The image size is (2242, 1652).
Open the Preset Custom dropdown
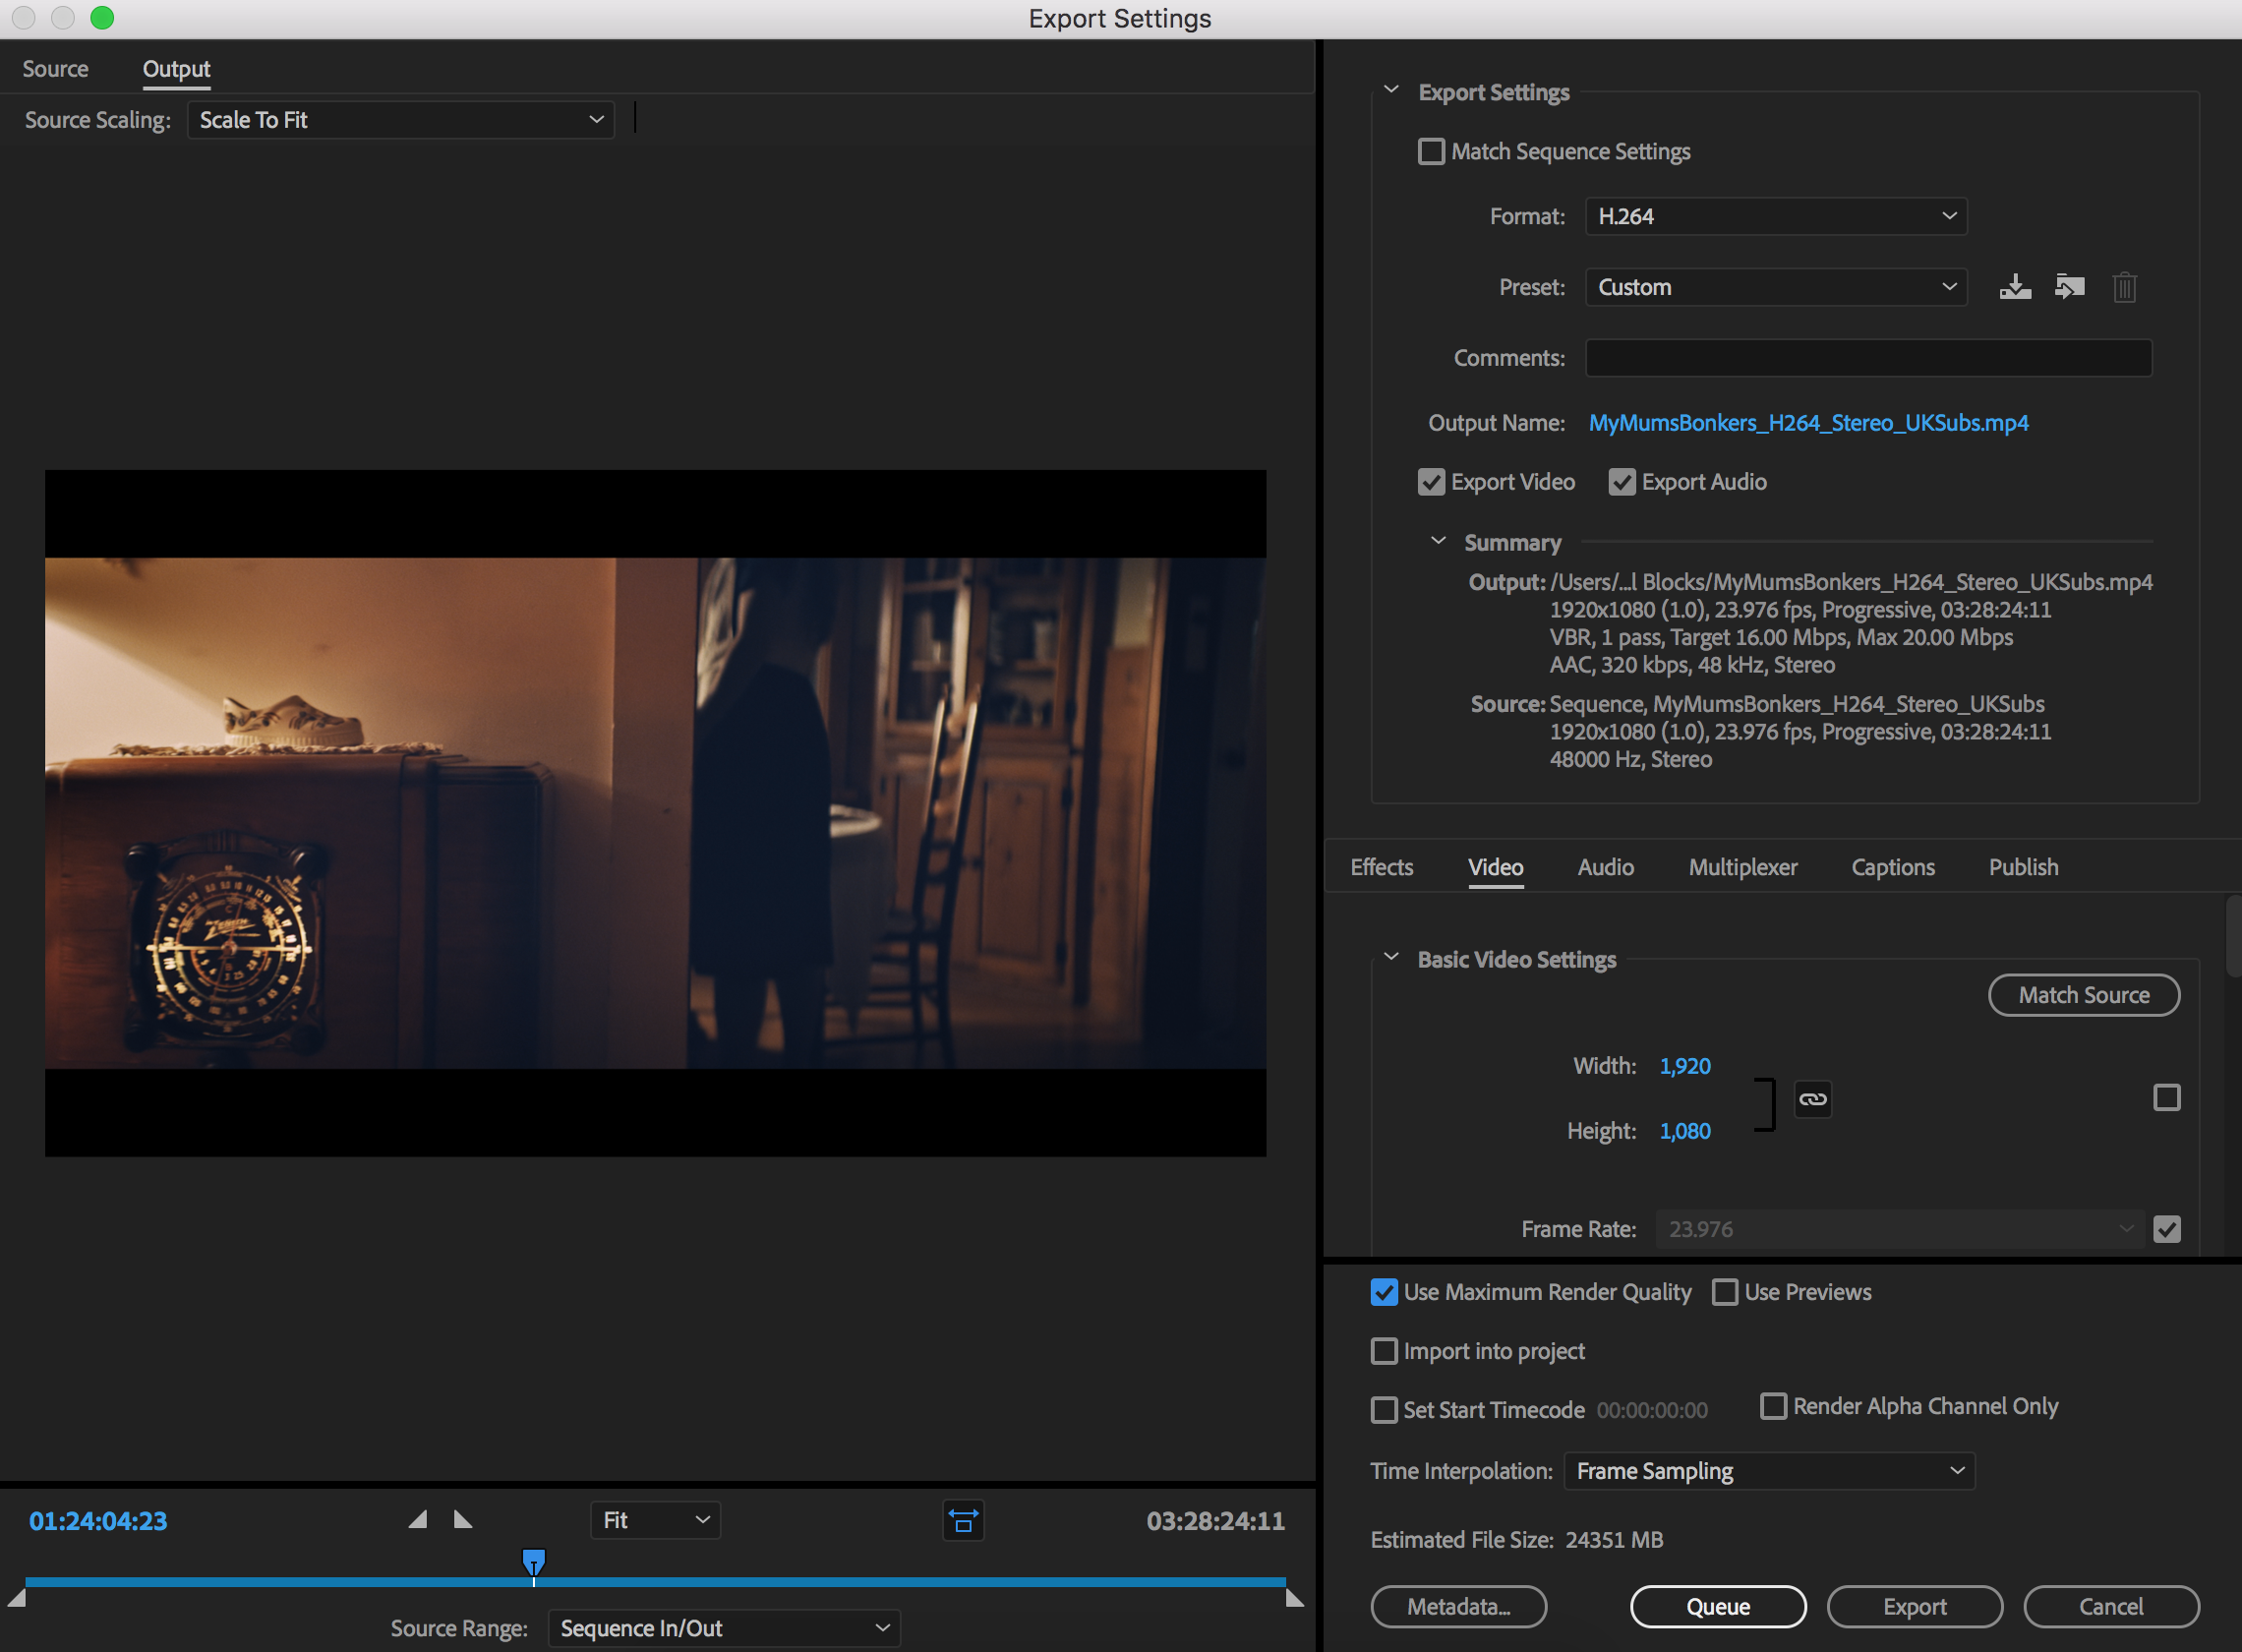[1776, 287]
